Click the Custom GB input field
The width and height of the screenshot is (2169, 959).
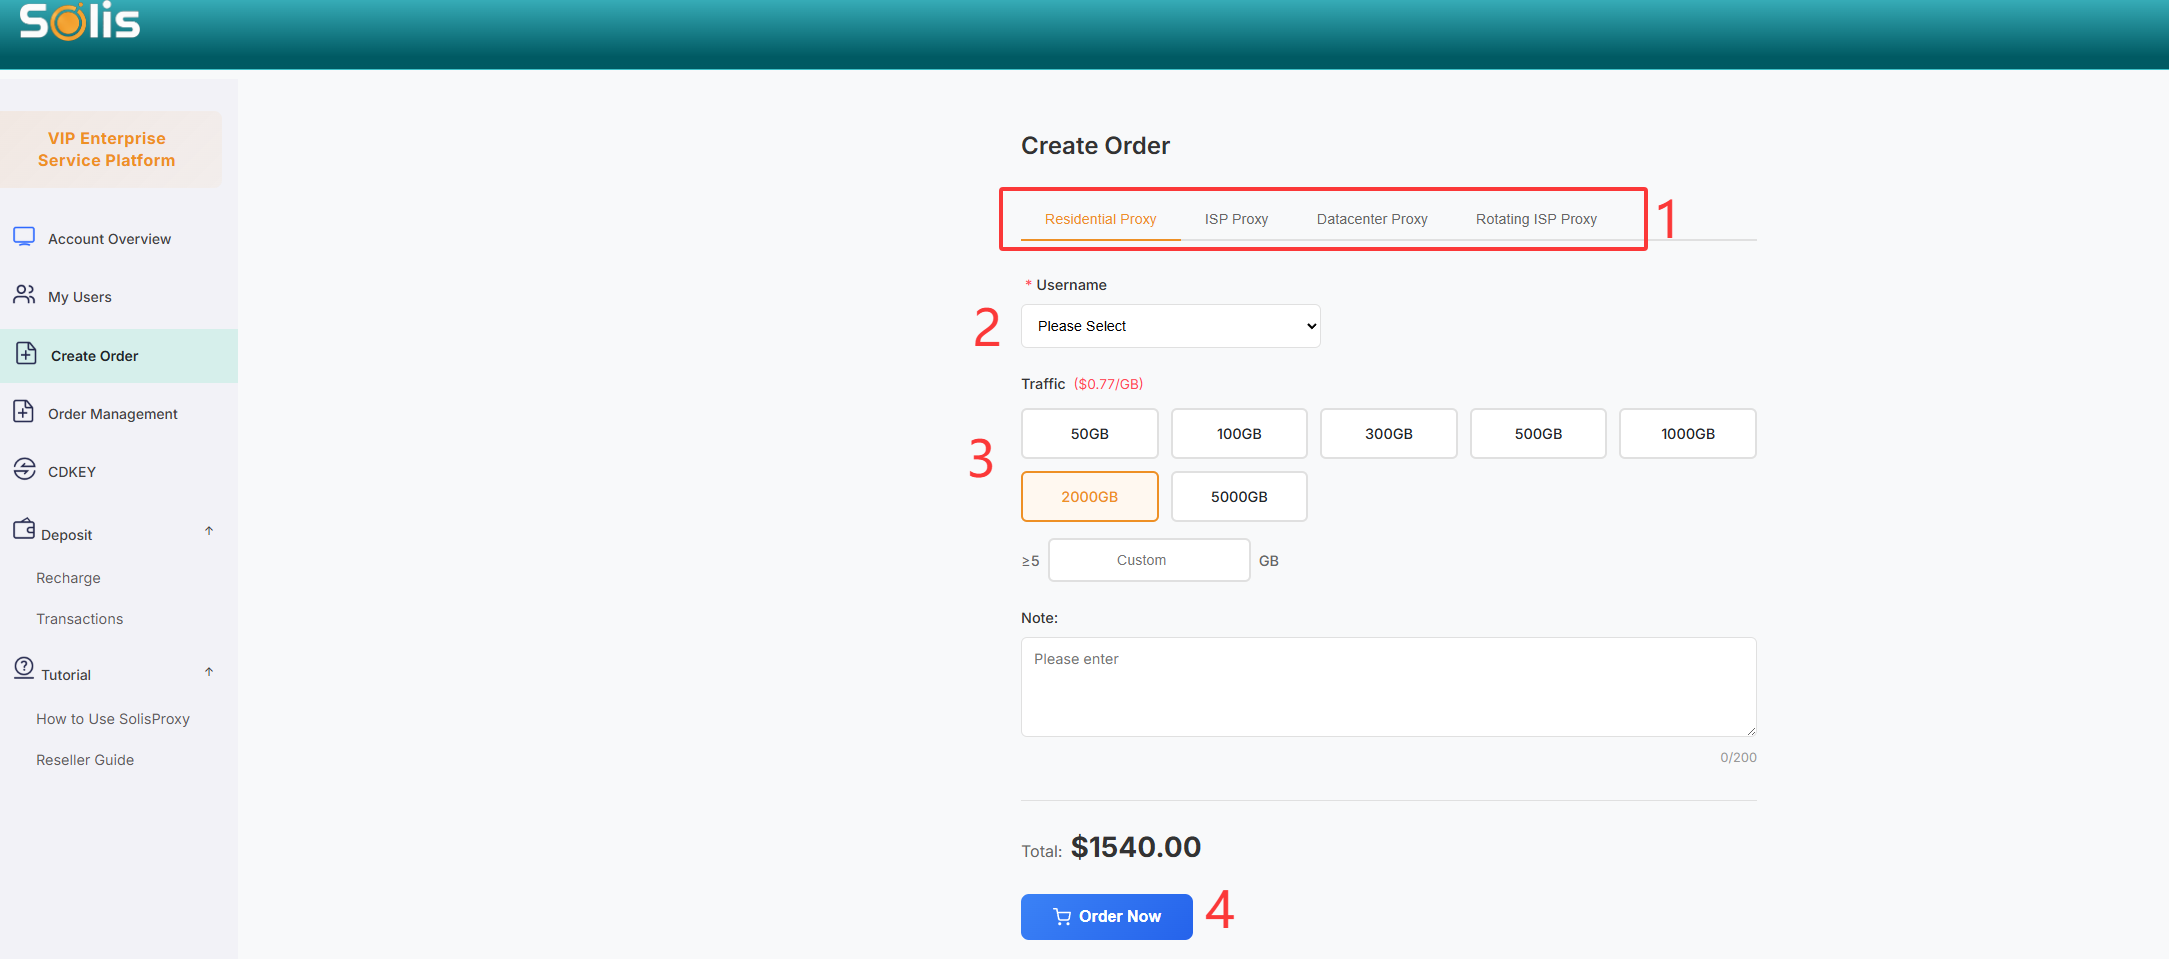1149,560
